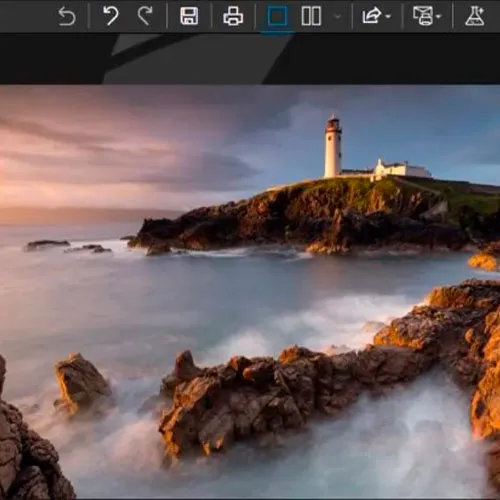
Task: Undo the last edit
Action: (111, 16)
